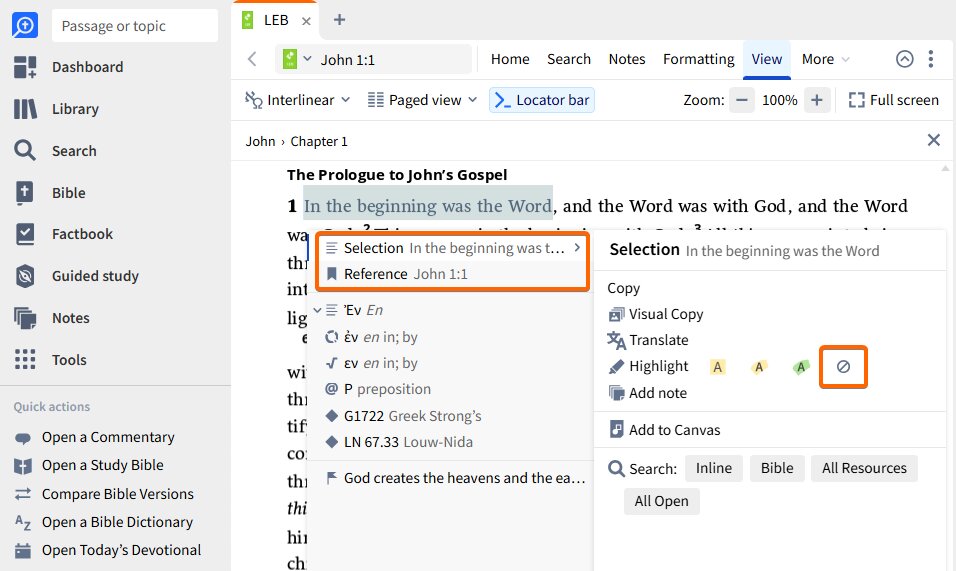The width and height of the screenshot is (956, 571).
Task: Select the Selection context menu row
Action: tap(452, 248)
